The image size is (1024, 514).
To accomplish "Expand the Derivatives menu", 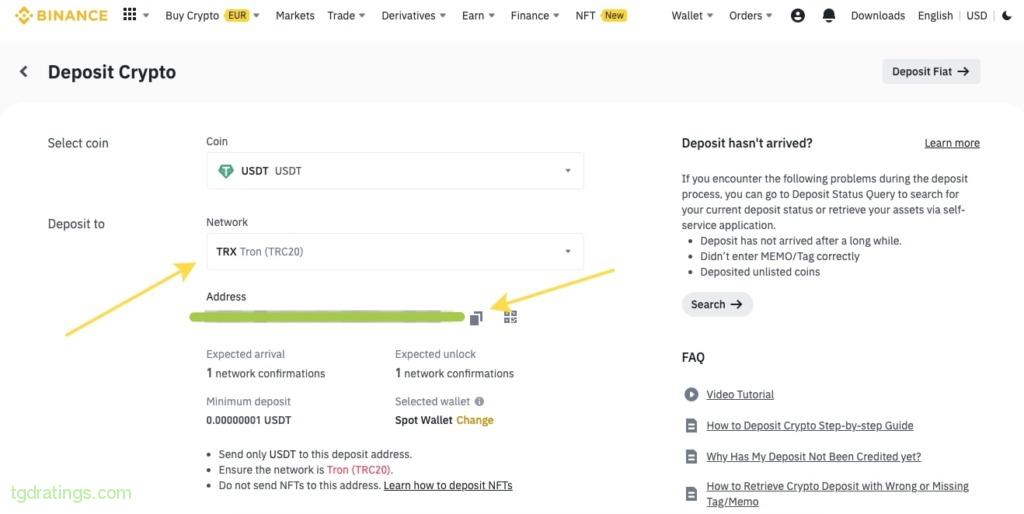I will point(413,15).
